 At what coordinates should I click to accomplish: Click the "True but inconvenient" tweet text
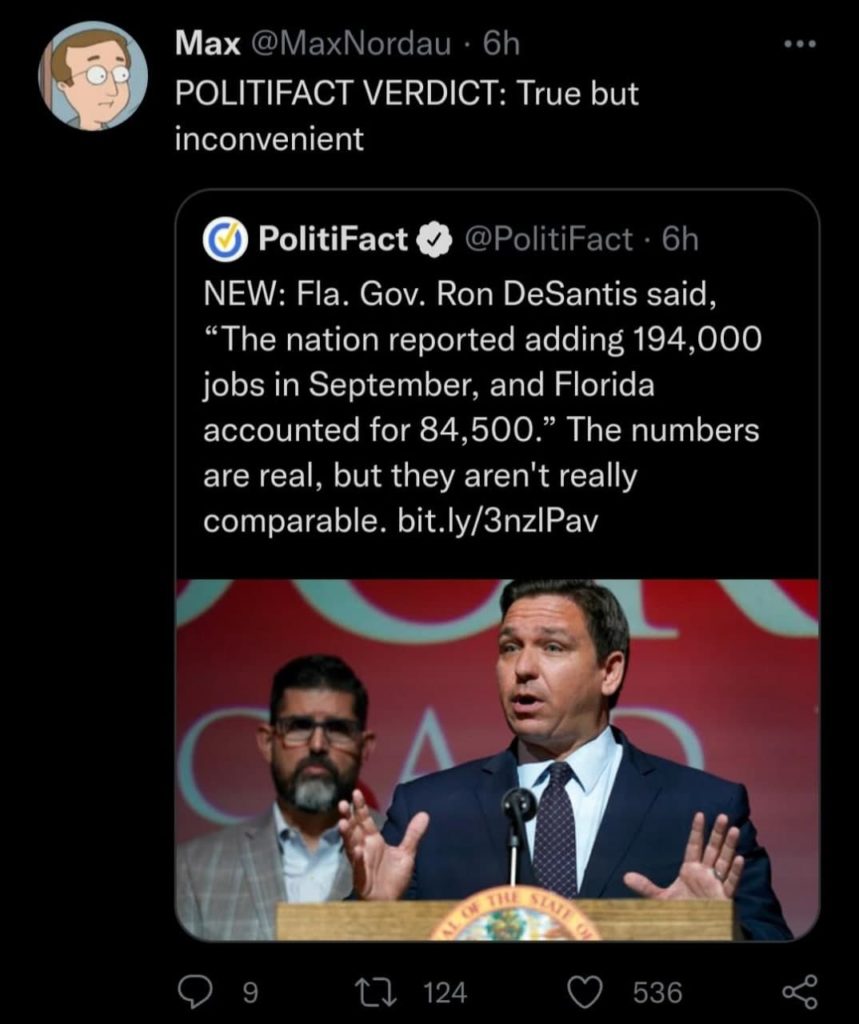[406, 115]
